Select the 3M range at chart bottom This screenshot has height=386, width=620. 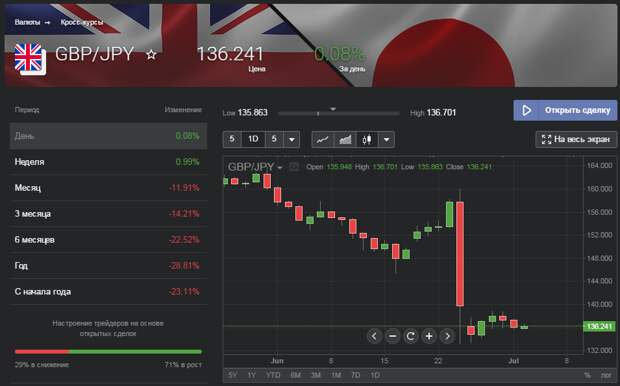pos(316,375)
